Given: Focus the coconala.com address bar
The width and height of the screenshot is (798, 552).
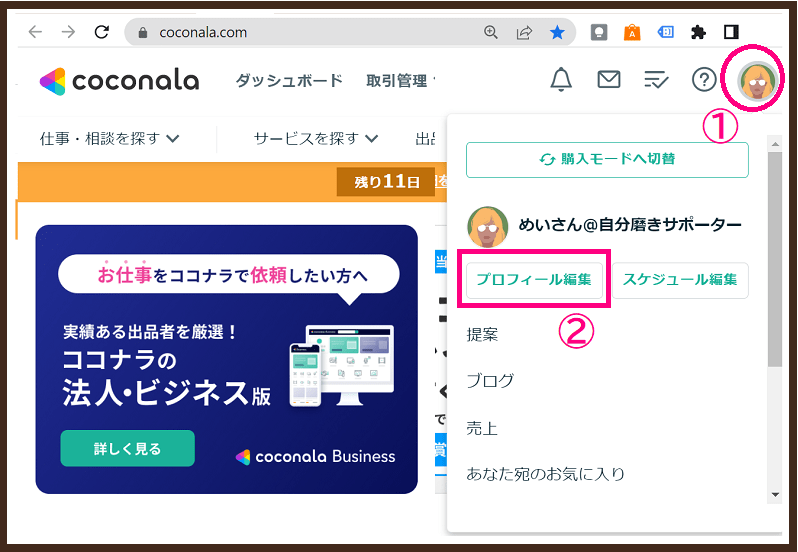Looking at the screenshot, I should 351,32.
